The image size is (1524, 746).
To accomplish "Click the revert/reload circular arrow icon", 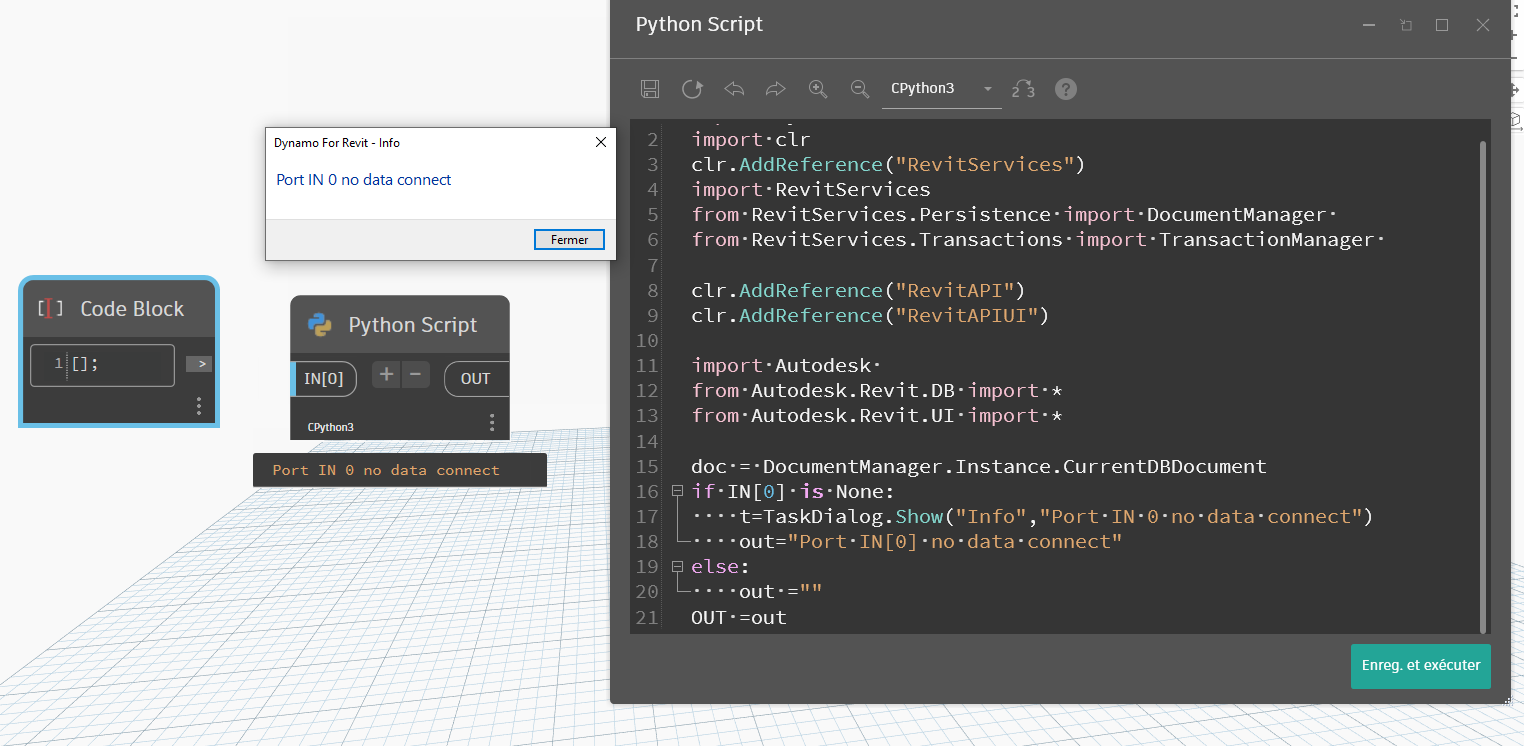I will click(x=692, y=89).
